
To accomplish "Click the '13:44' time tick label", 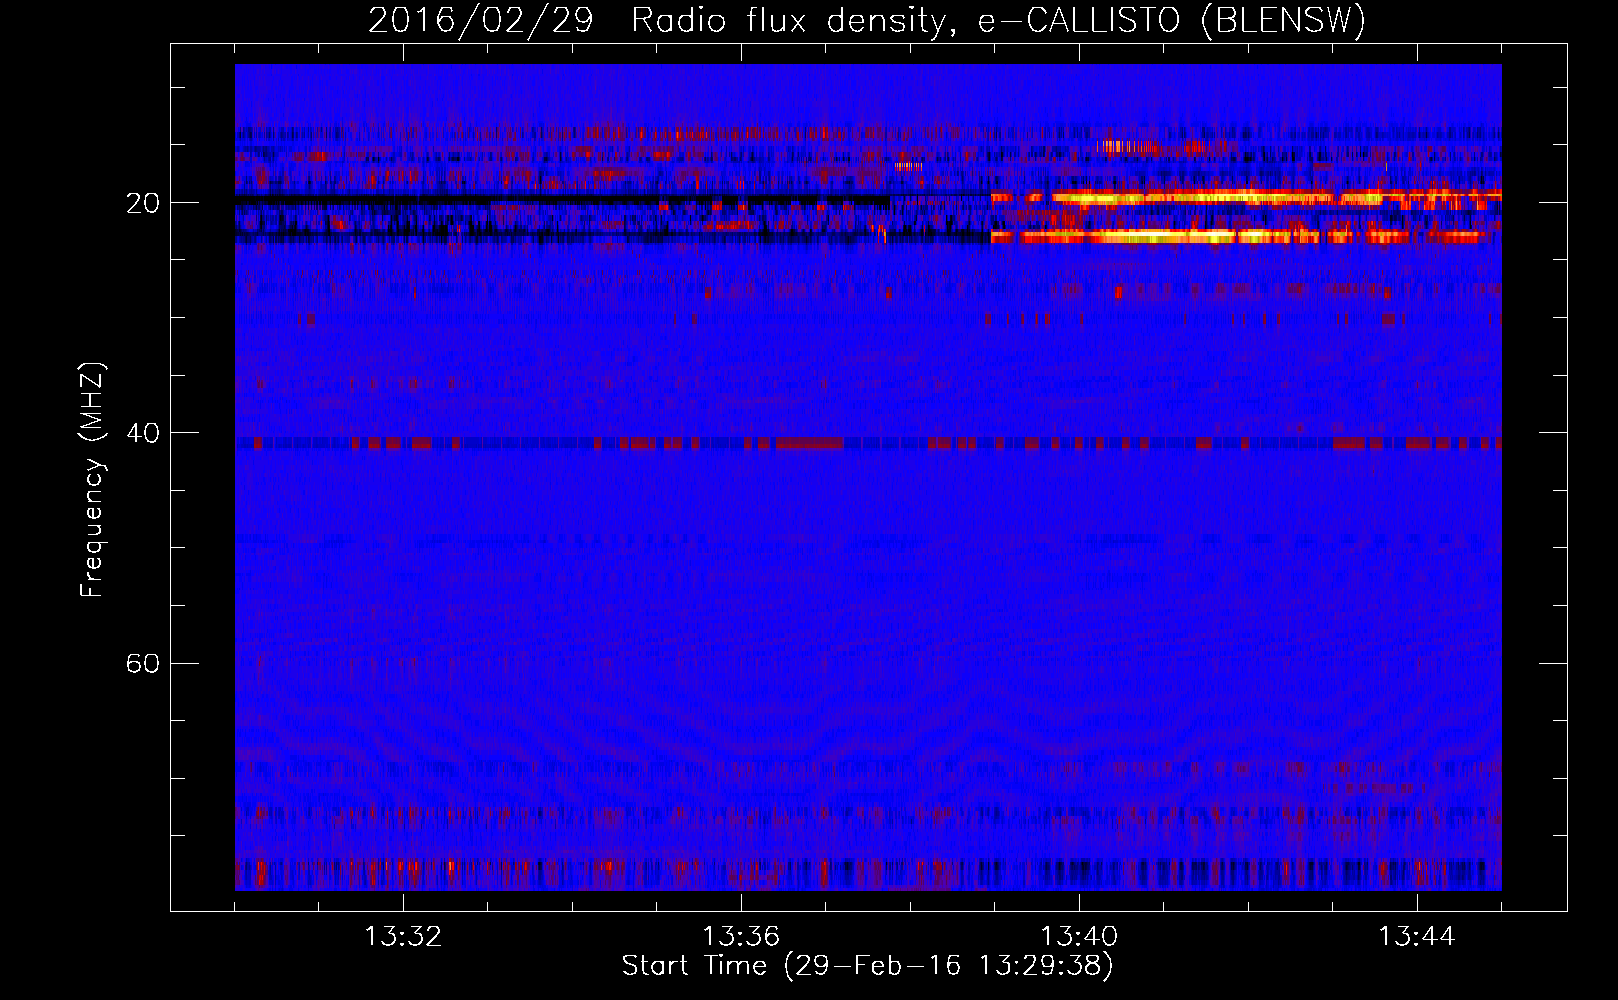I will 1417,936.
